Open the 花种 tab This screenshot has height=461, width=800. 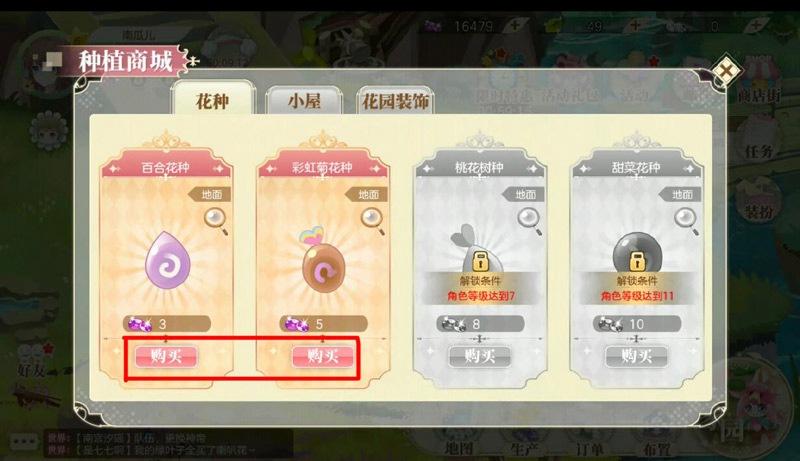pyautogui.click(x=212, y=100)
